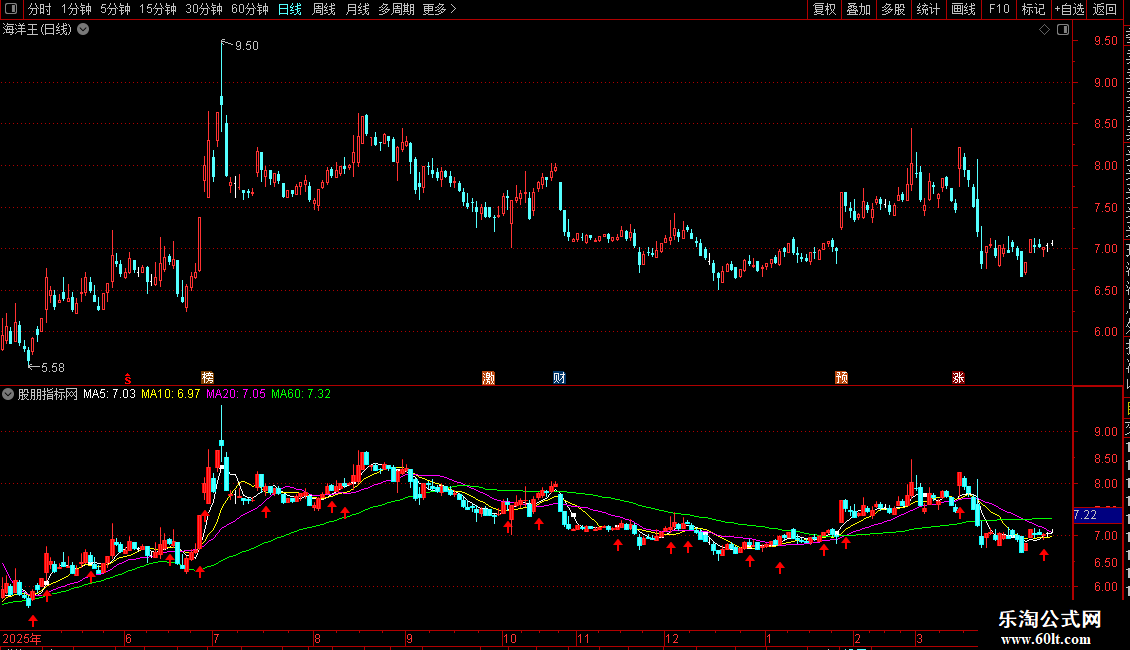The height and width of the screenshot is (650, 1130).
Task: Select the 15分钟 period tab
Action: tap(157, 9)
